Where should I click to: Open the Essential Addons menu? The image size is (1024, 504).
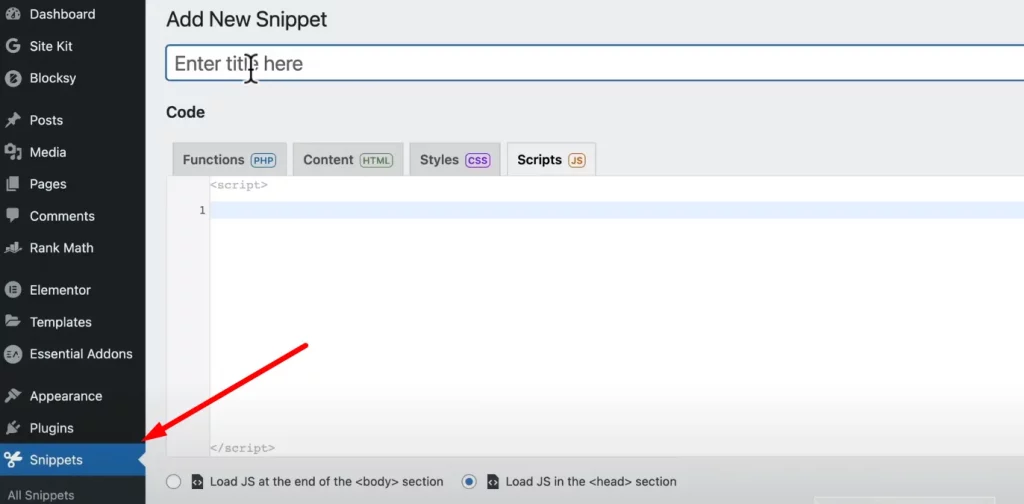80,354
